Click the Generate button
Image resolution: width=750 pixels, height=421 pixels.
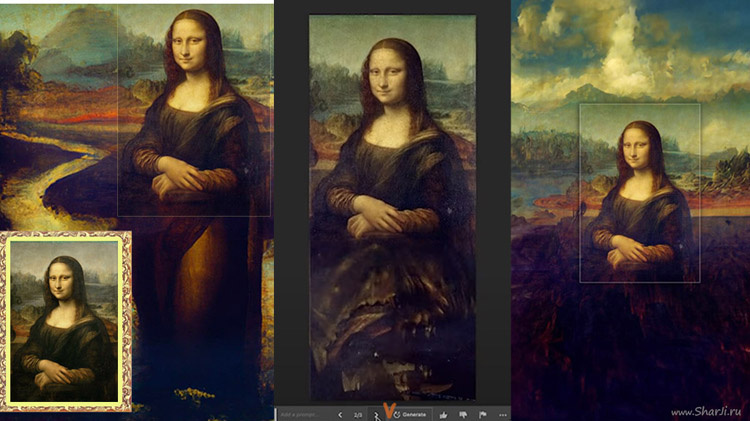(410, 415)
